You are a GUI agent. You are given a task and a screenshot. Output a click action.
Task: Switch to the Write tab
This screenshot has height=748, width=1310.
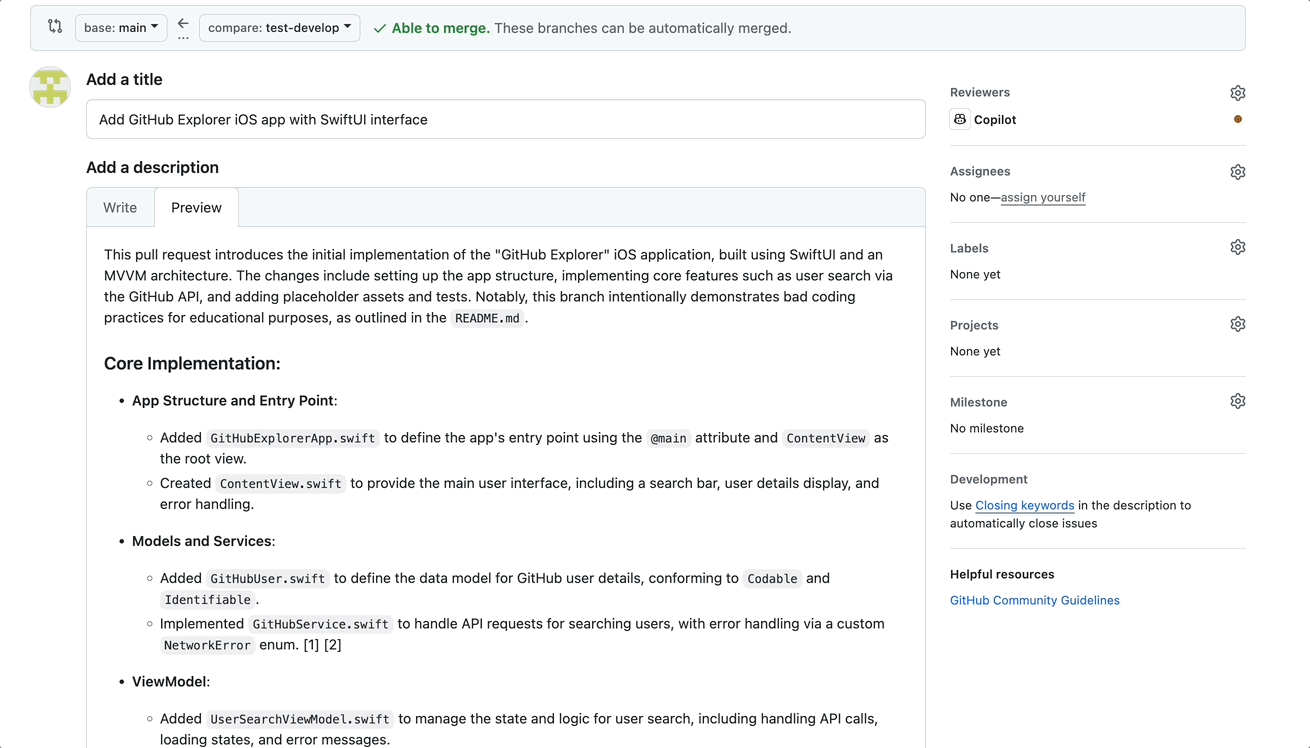pyautogui.click(x=120, y=207)
